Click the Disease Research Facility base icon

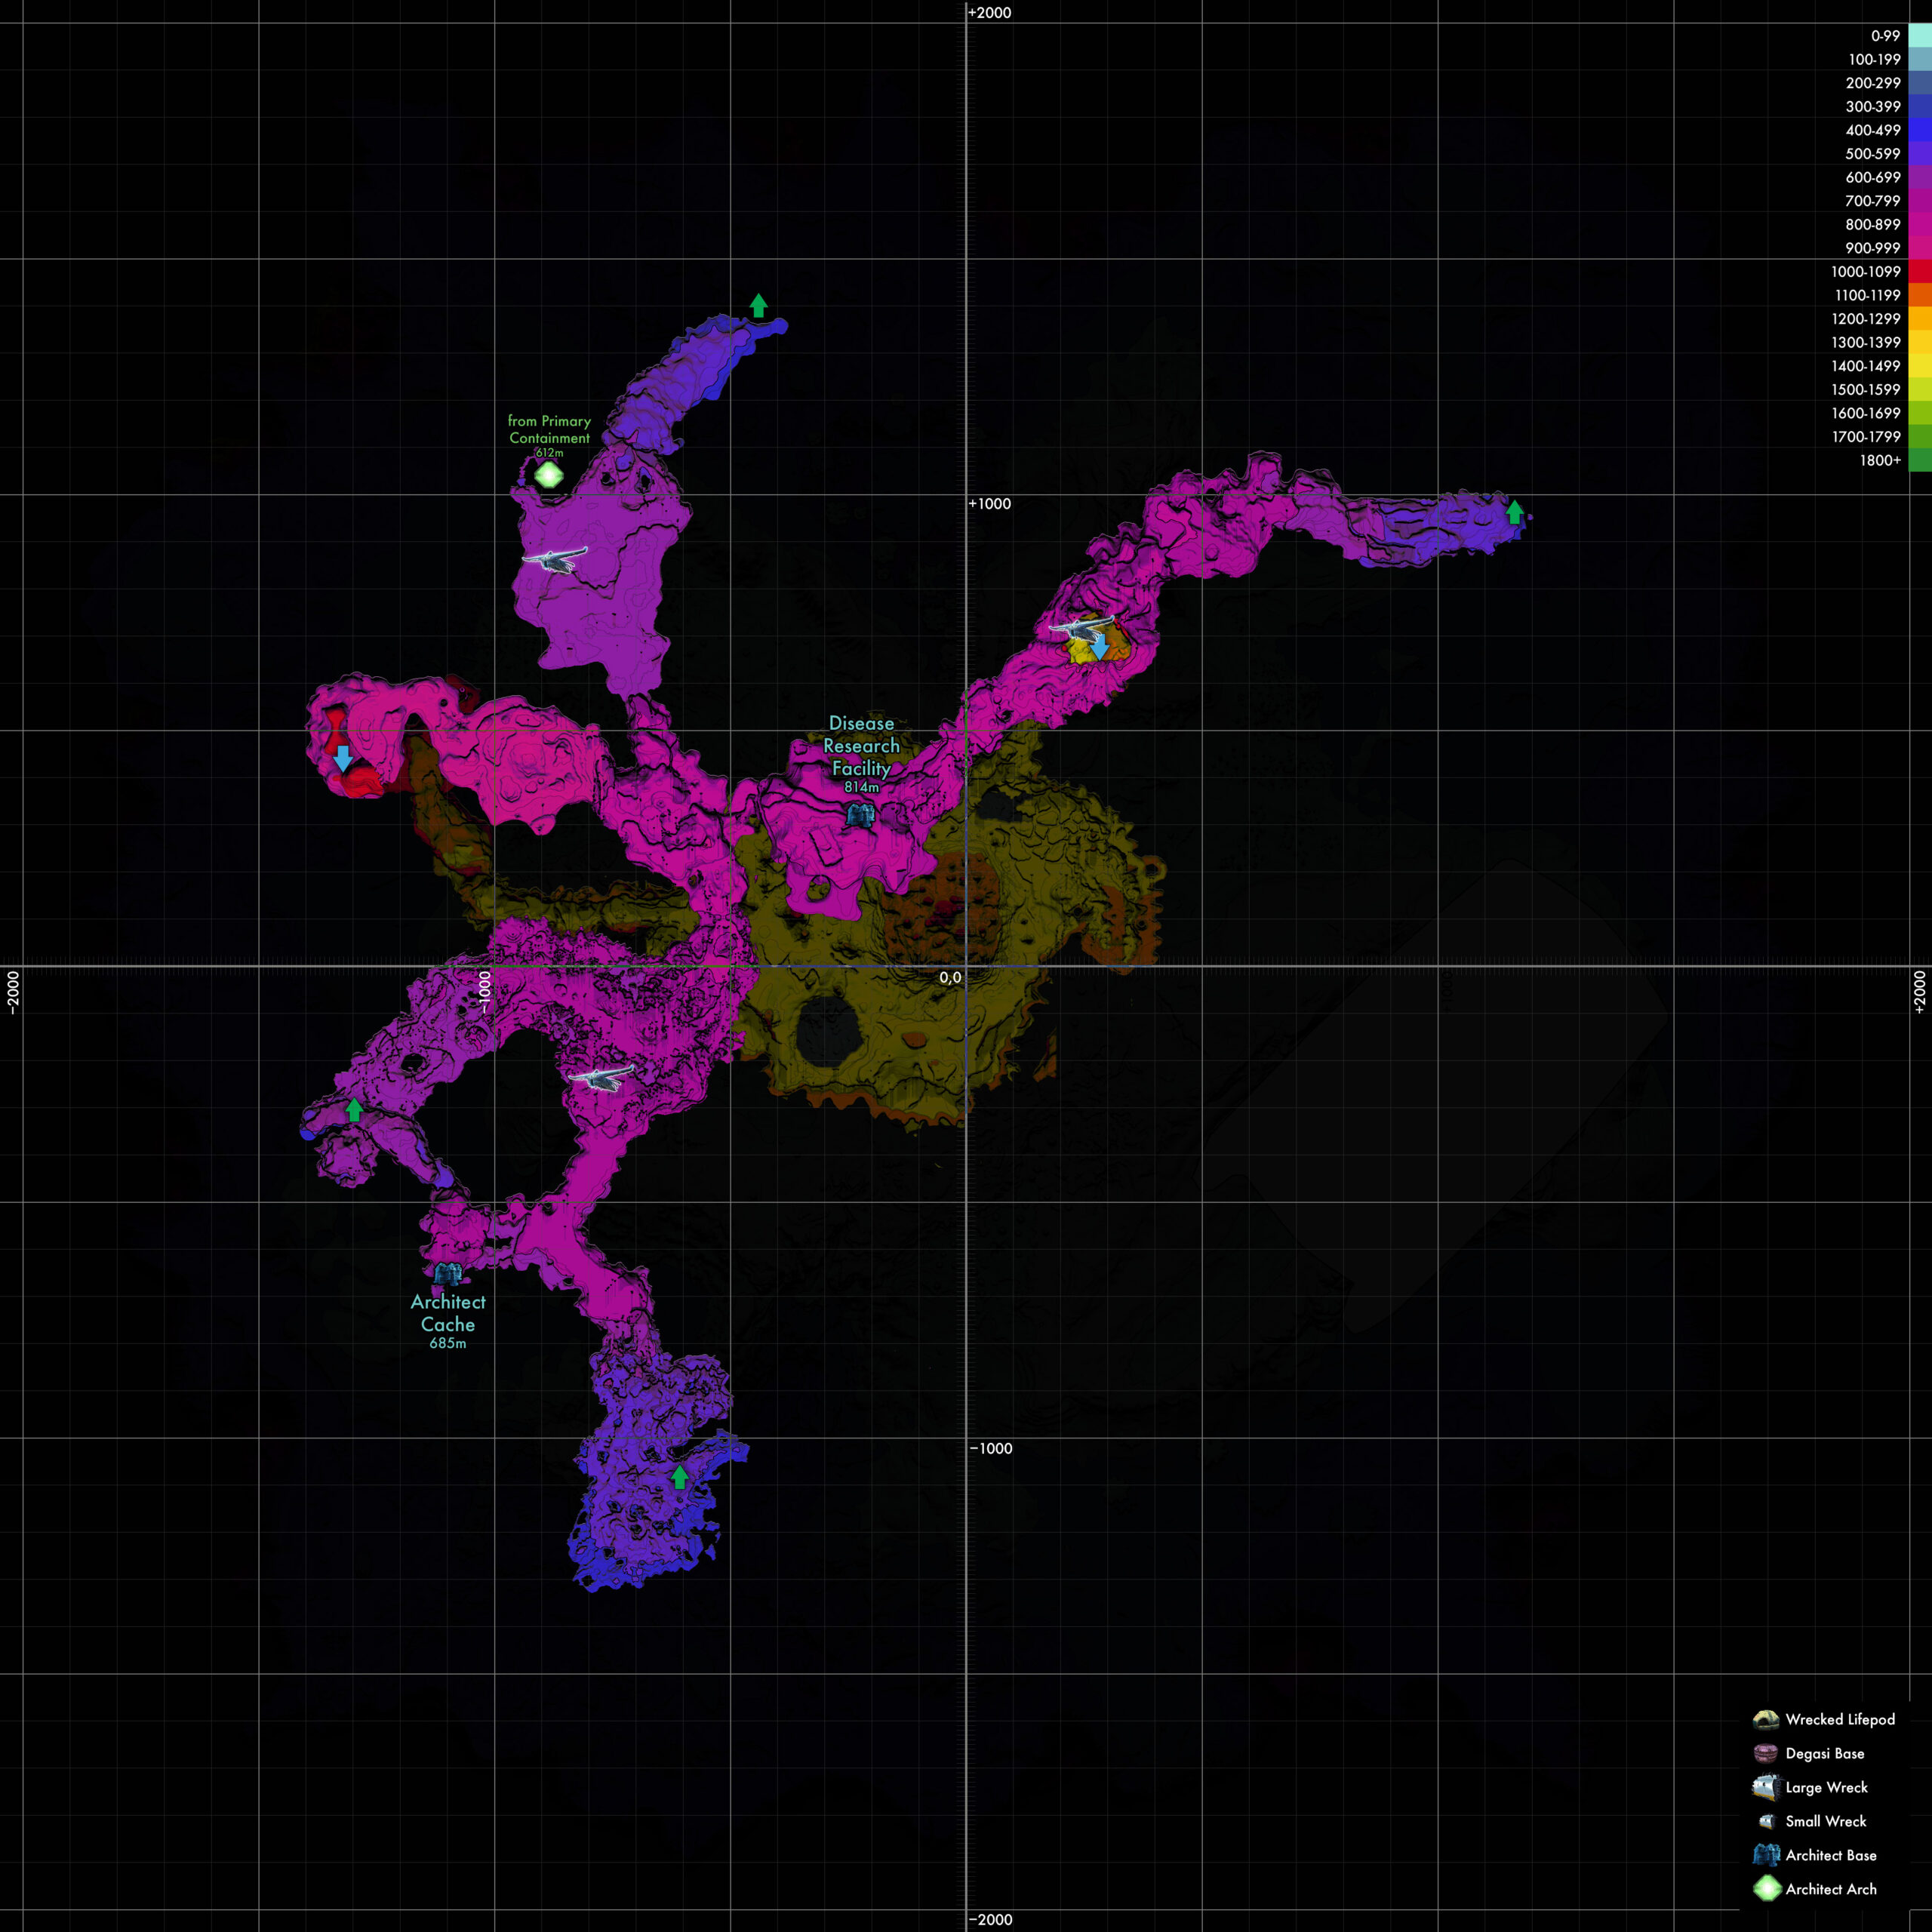(861, 814)
